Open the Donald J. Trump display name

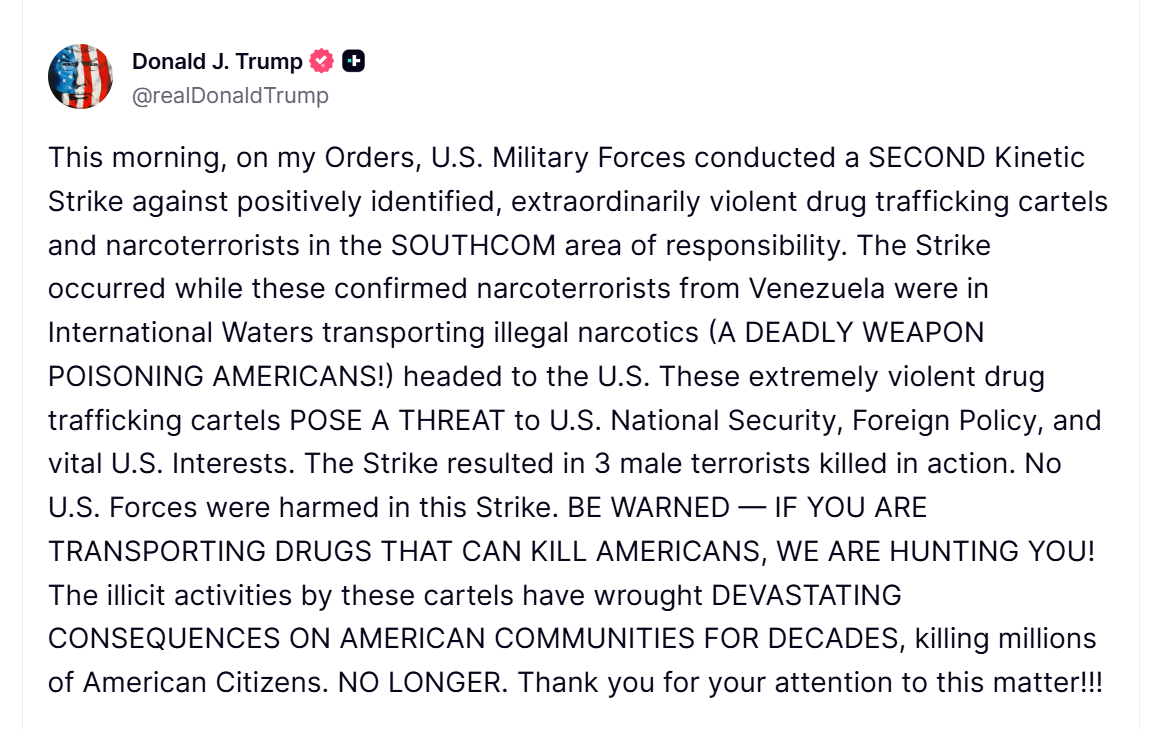pos(217,62)
